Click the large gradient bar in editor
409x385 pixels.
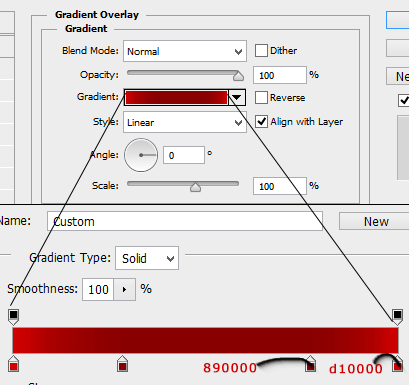205,340
